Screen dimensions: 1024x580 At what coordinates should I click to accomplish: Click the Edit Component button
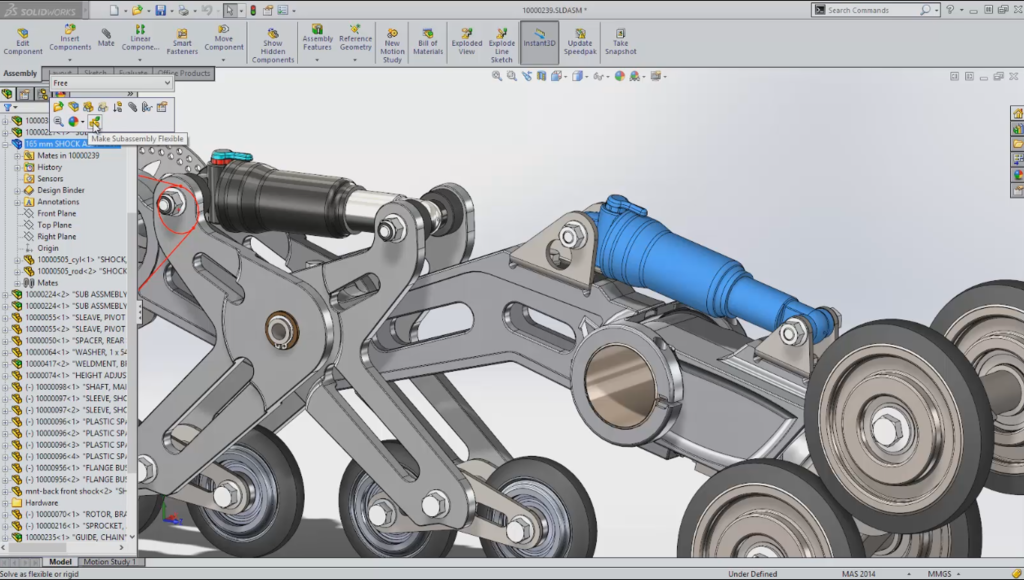[23, 41]
